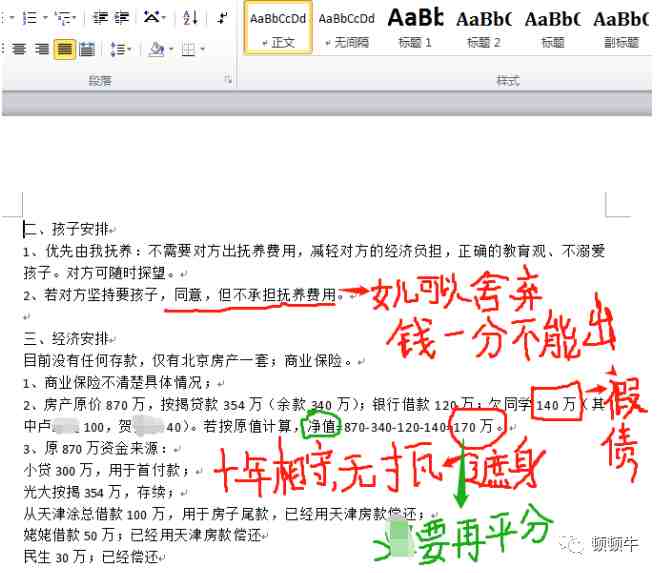660x573 pixels.
Task: Open the numbering format dropdown arrow
Action: (45, 18)
